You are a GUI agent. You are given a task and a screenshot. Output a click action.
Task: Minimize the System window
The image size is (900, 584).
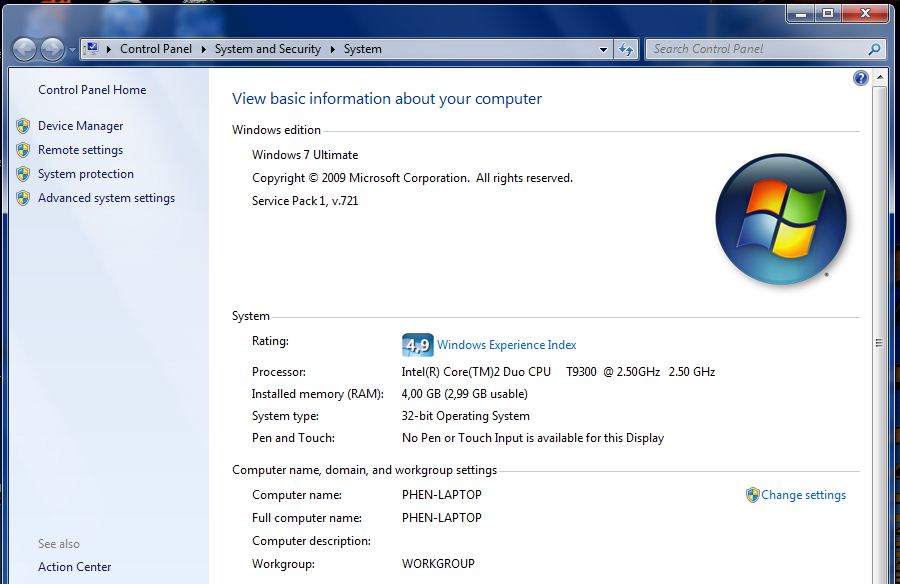801,13
